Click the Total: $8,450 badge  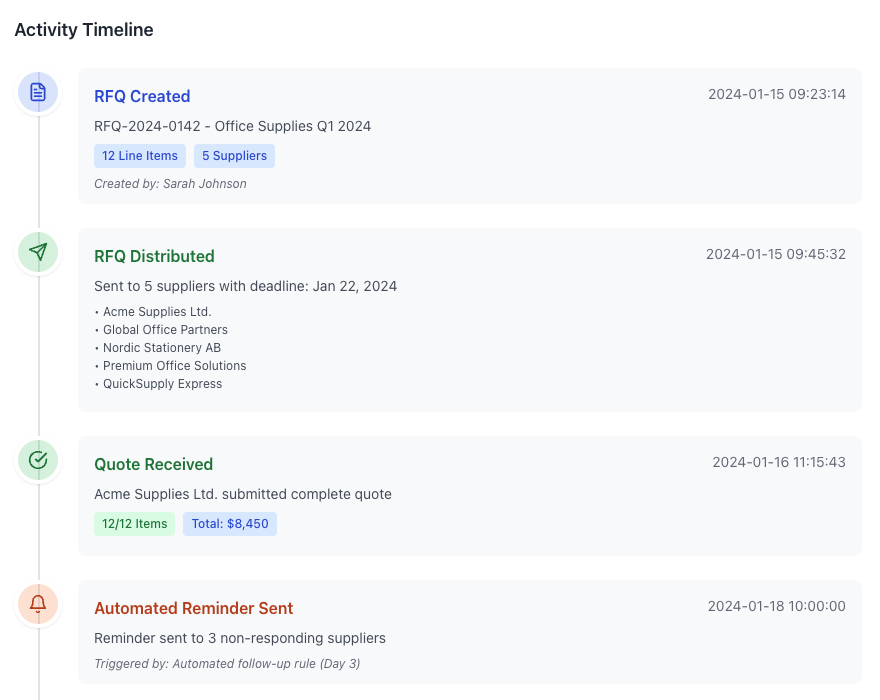point(230,524)
